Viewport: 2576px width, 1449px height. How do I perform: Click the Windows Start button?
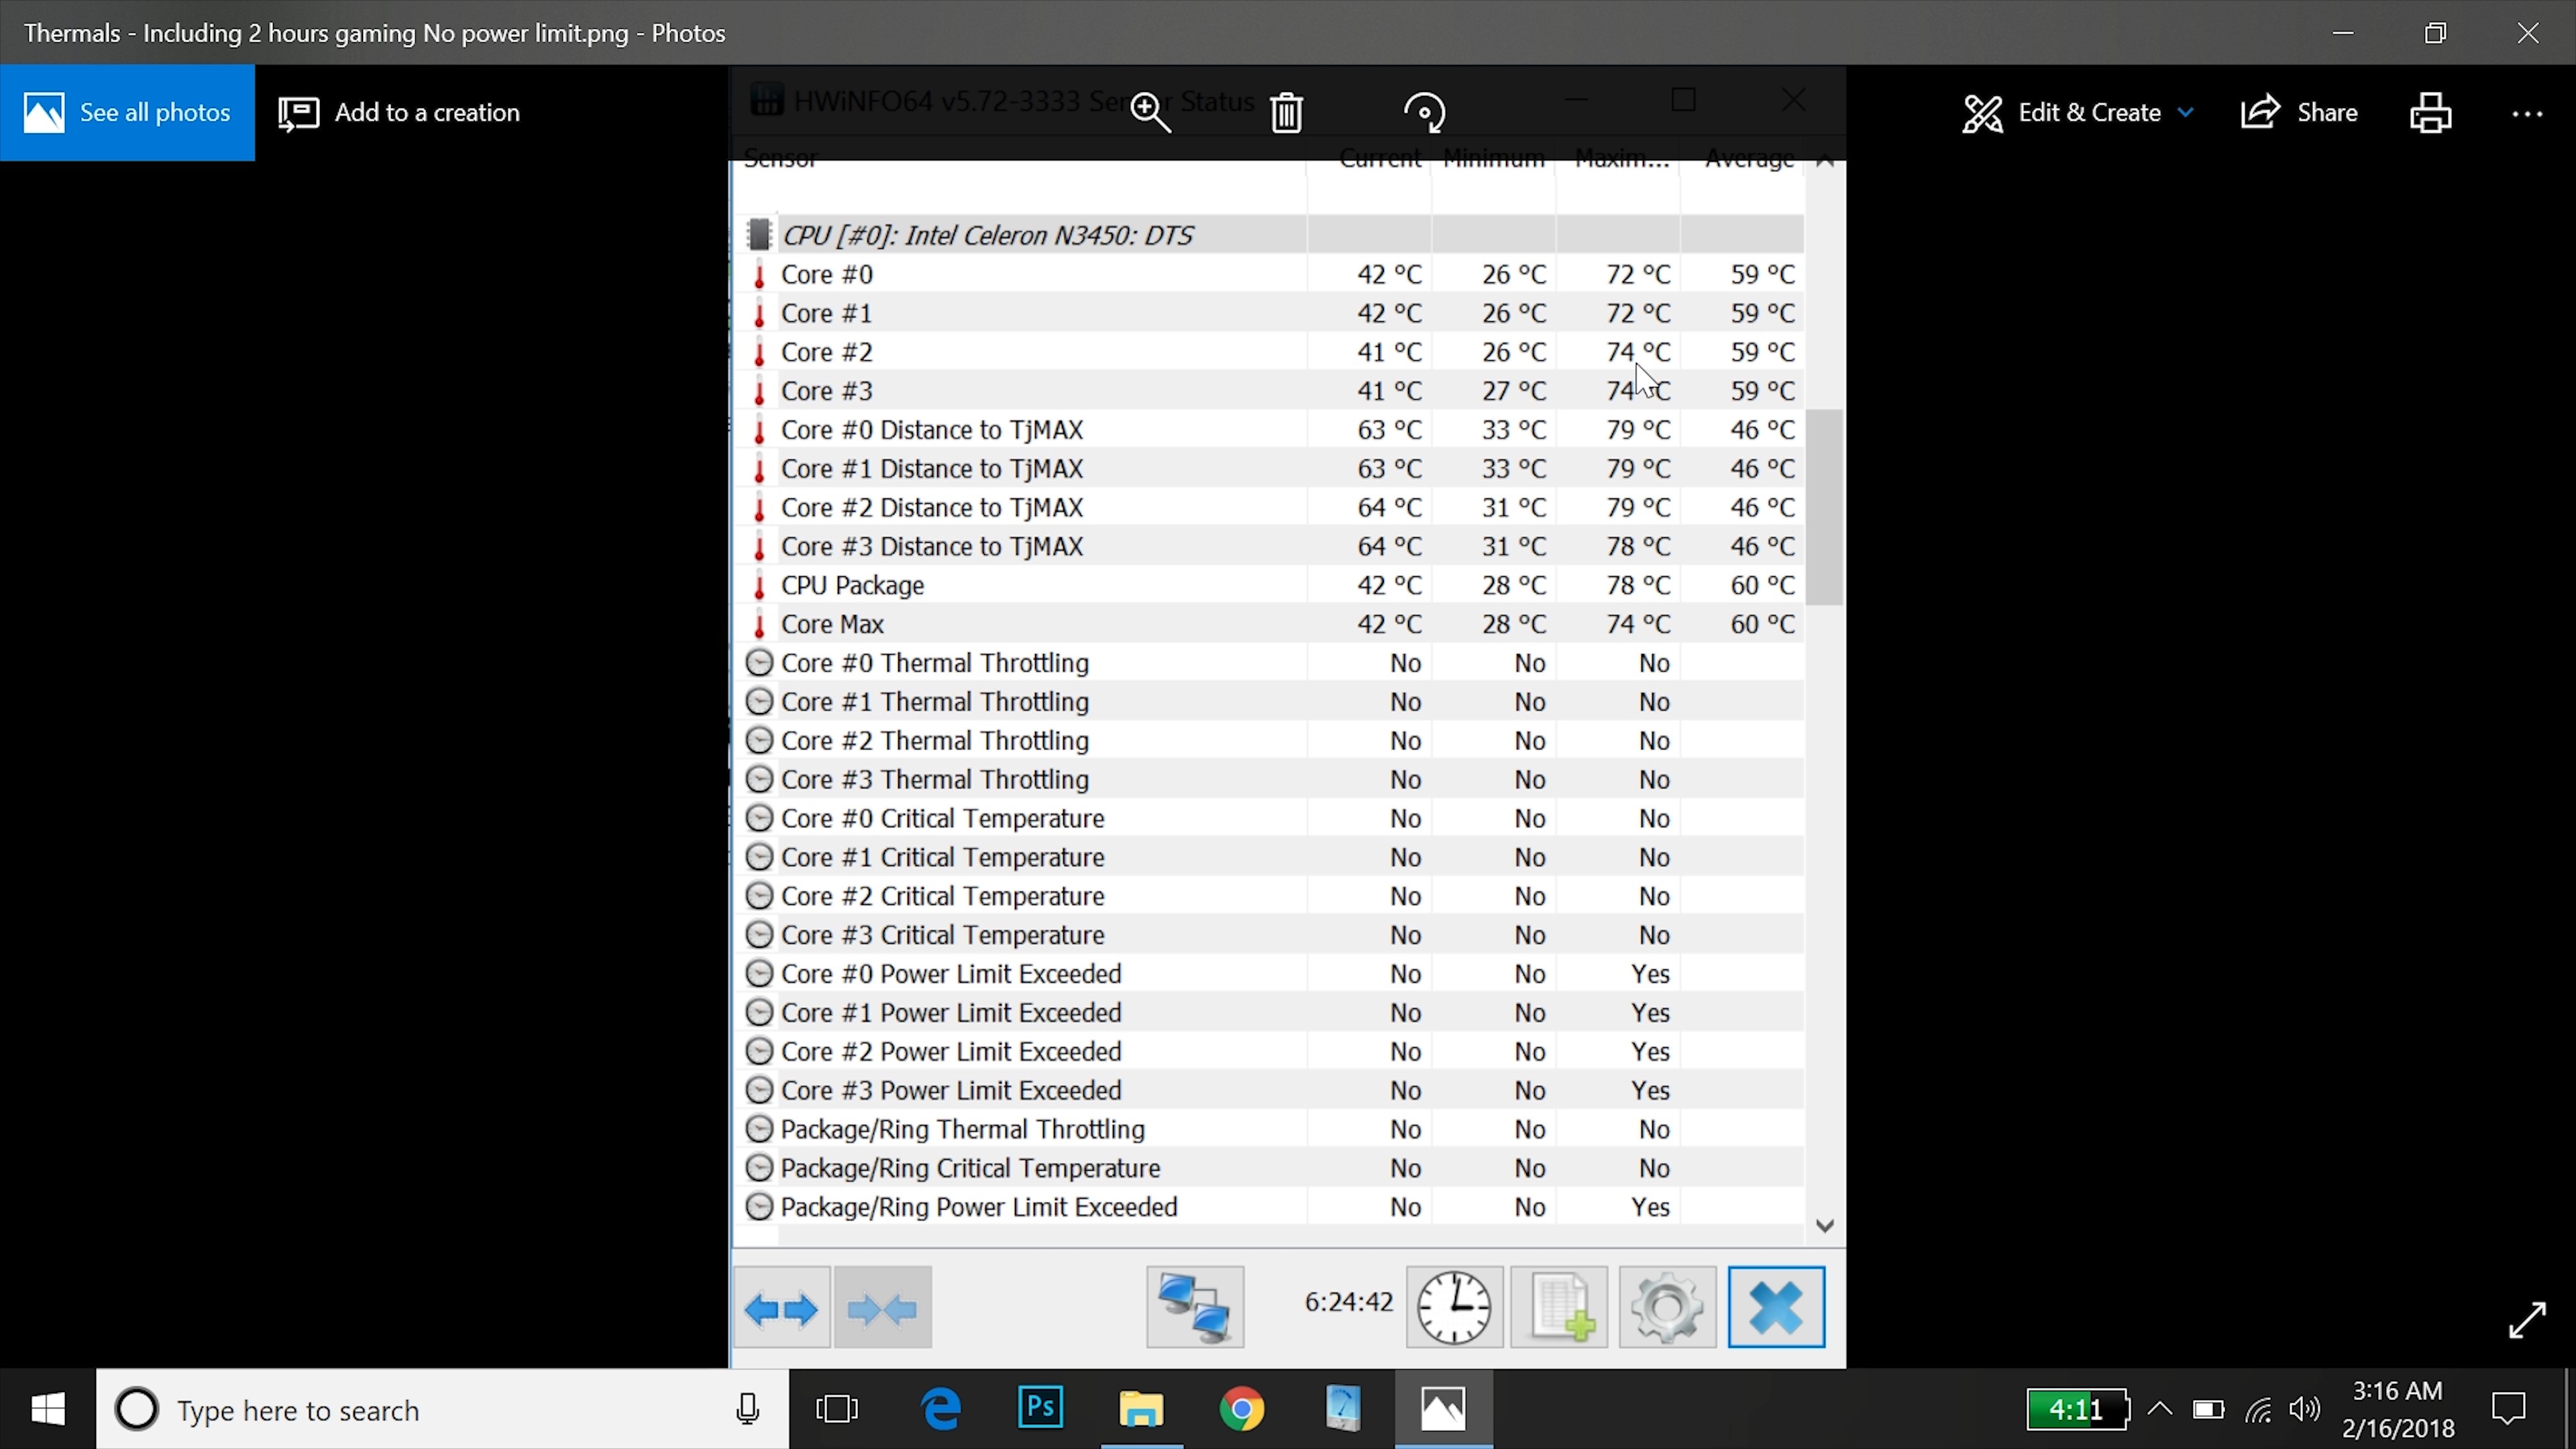coord(48,1409)
